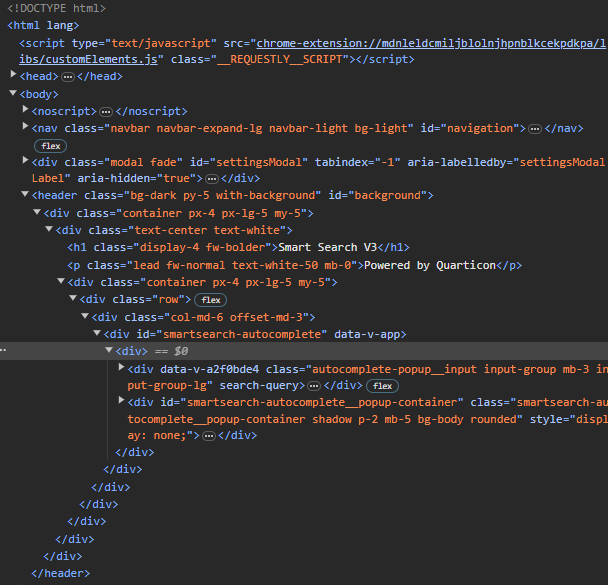Click the data-v-app attribute
Viewport: 608px width, 585px height.
[367, 334]
